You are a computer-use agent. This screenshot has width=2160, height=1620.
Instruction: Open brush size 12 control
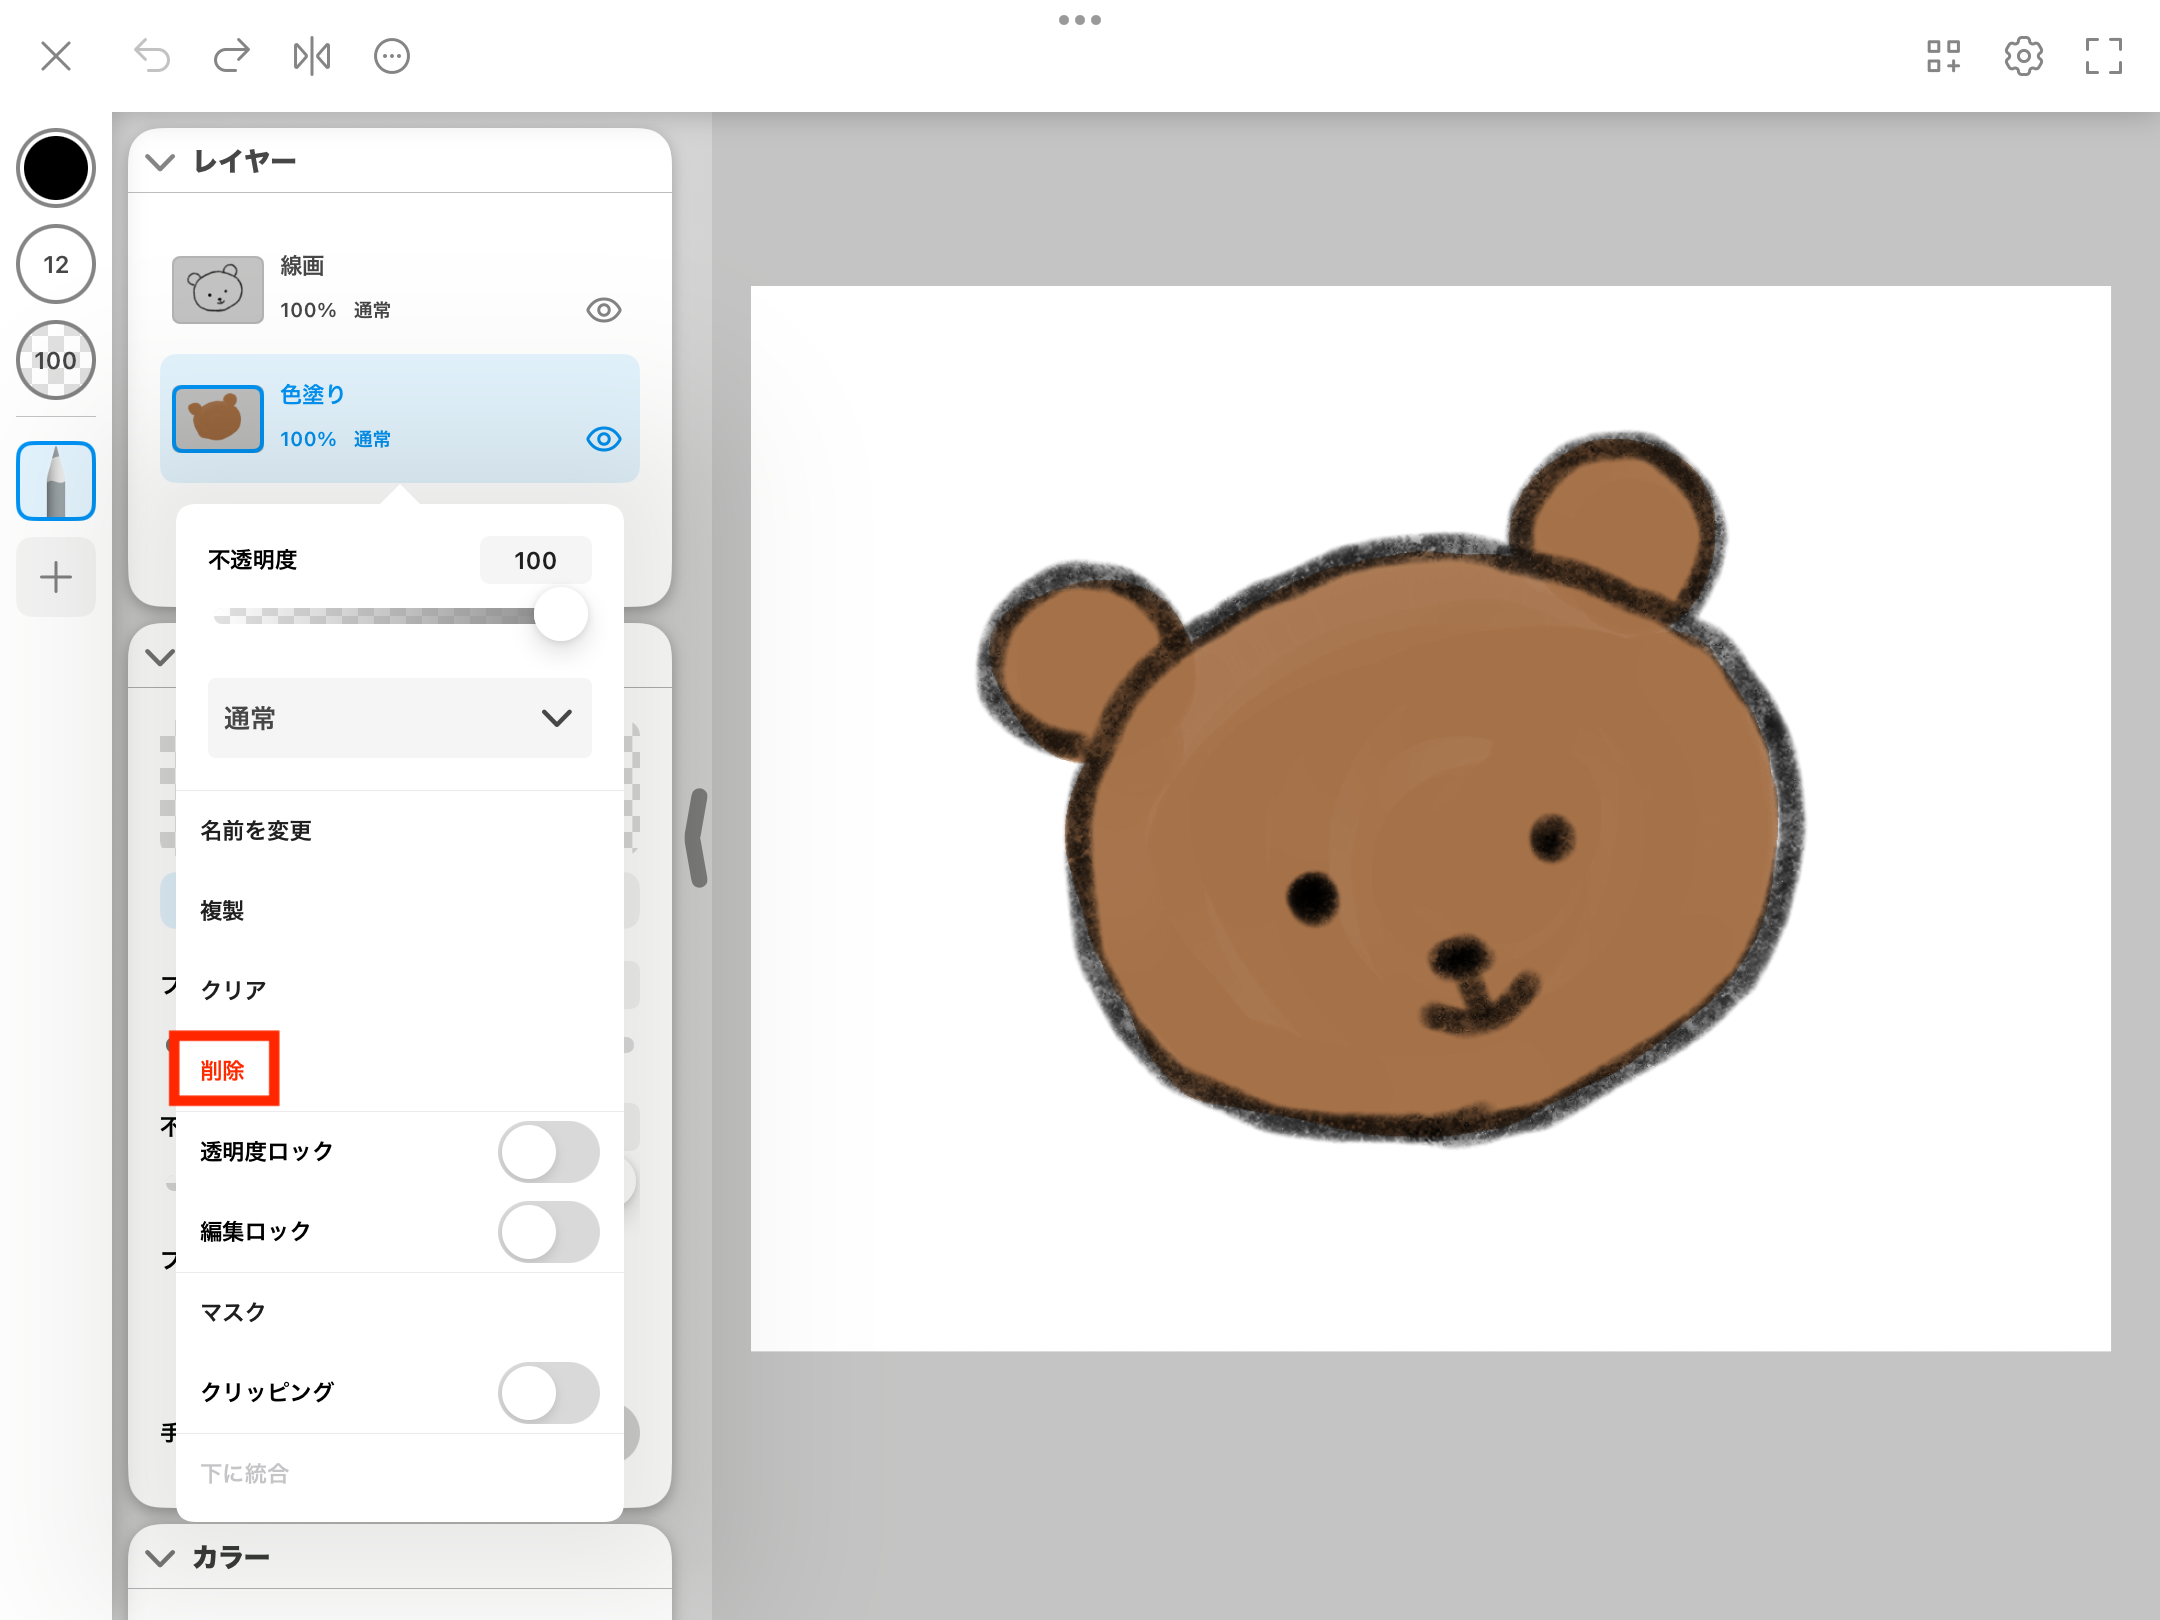[x=56, y=264]
